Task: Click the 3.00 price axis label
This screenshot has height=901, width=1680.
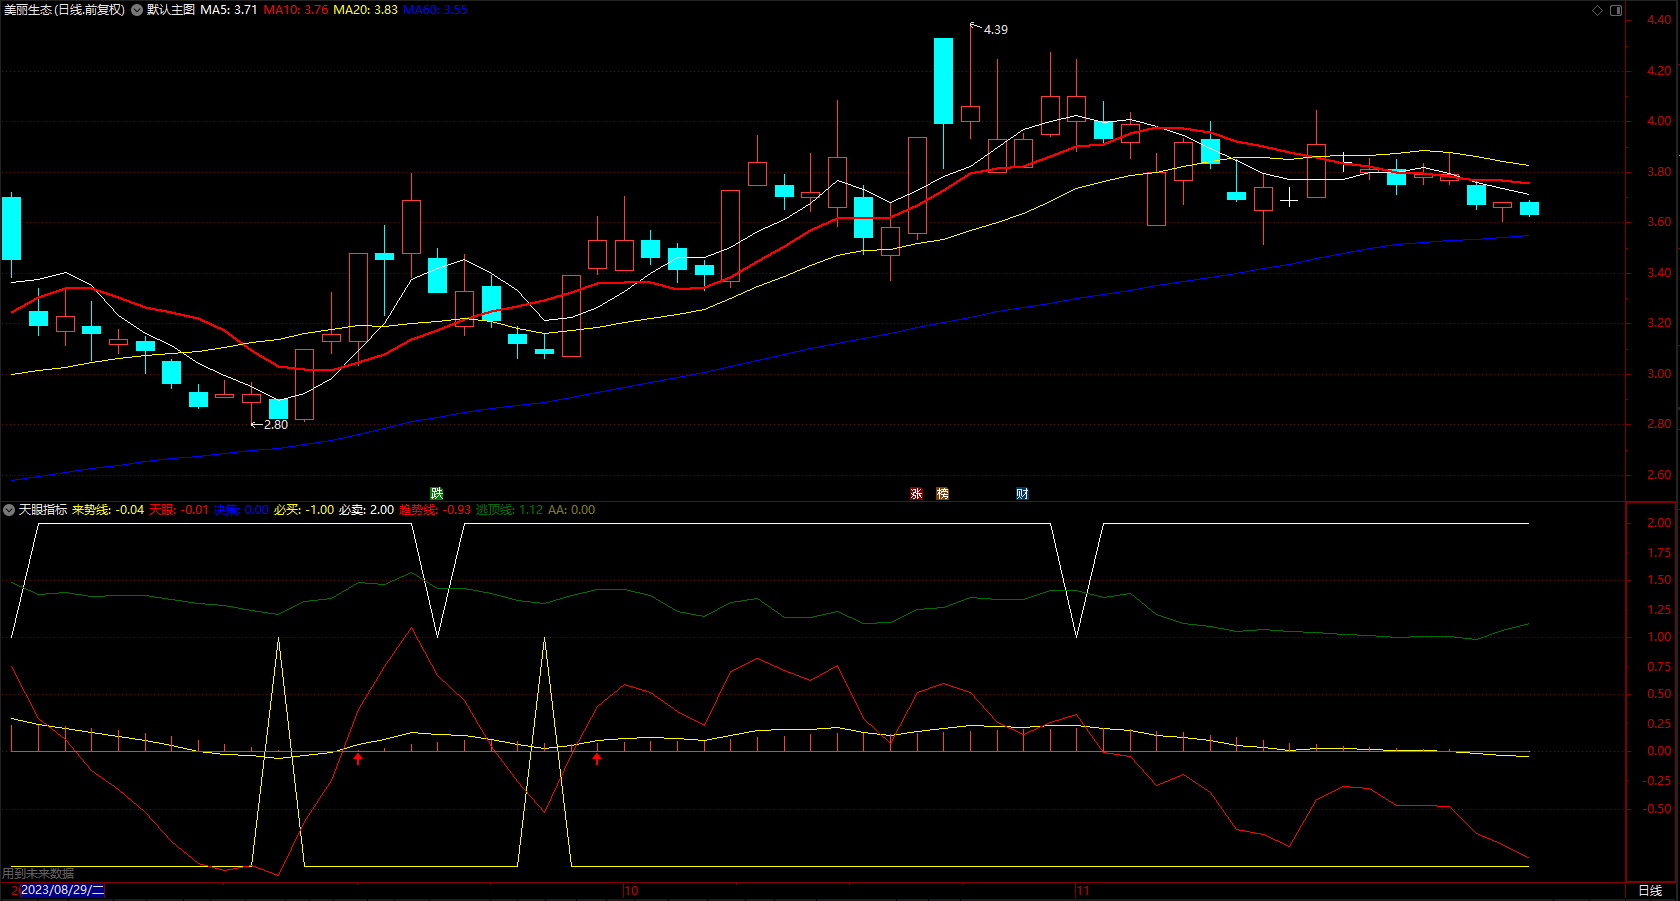Action: coord(1659,374)
